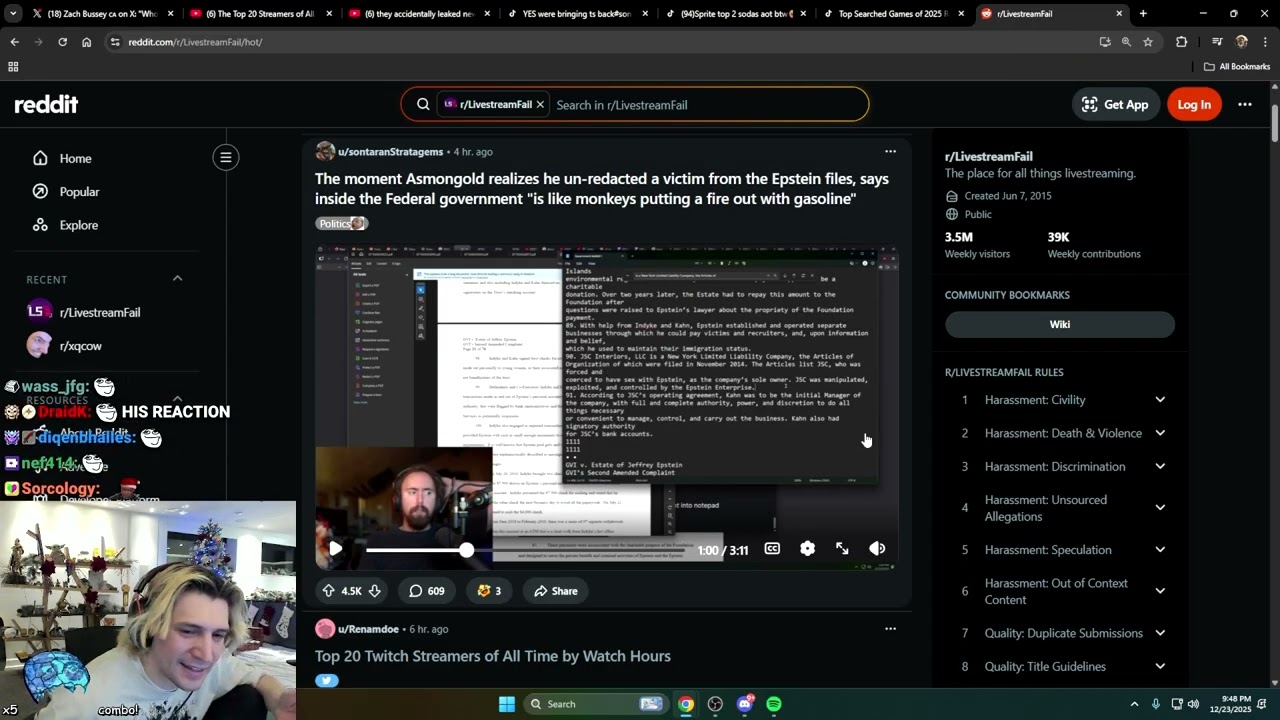
Task: Open Windows Start menu
Action: click(507, 704)
